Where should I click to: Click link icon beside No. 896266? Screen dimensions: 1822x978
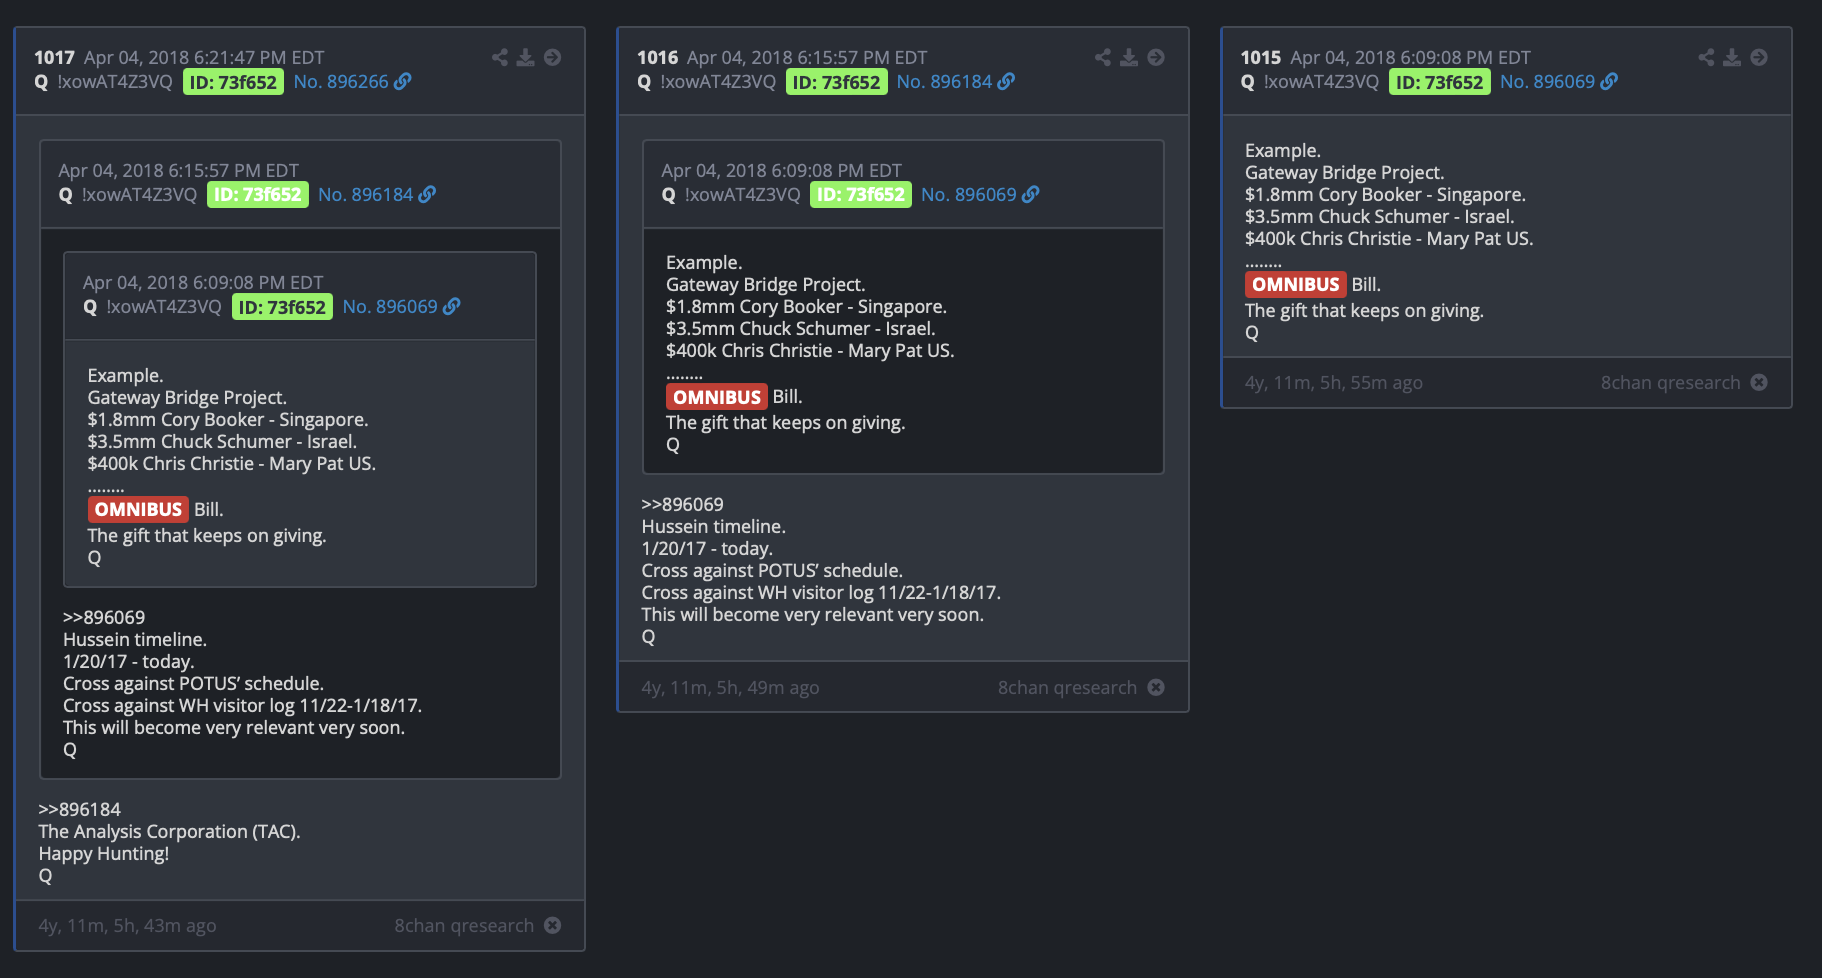(x=403, y=81)
